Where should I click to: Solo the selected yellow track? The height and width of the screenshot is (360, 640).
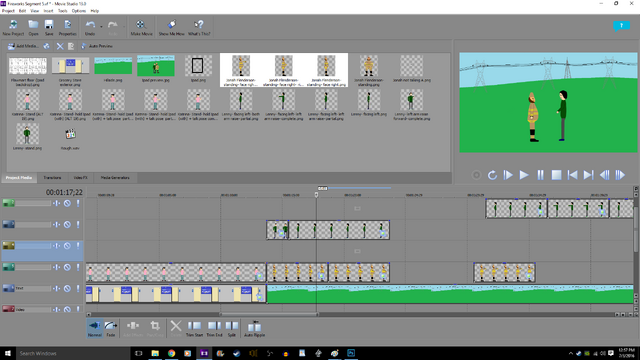78,246
